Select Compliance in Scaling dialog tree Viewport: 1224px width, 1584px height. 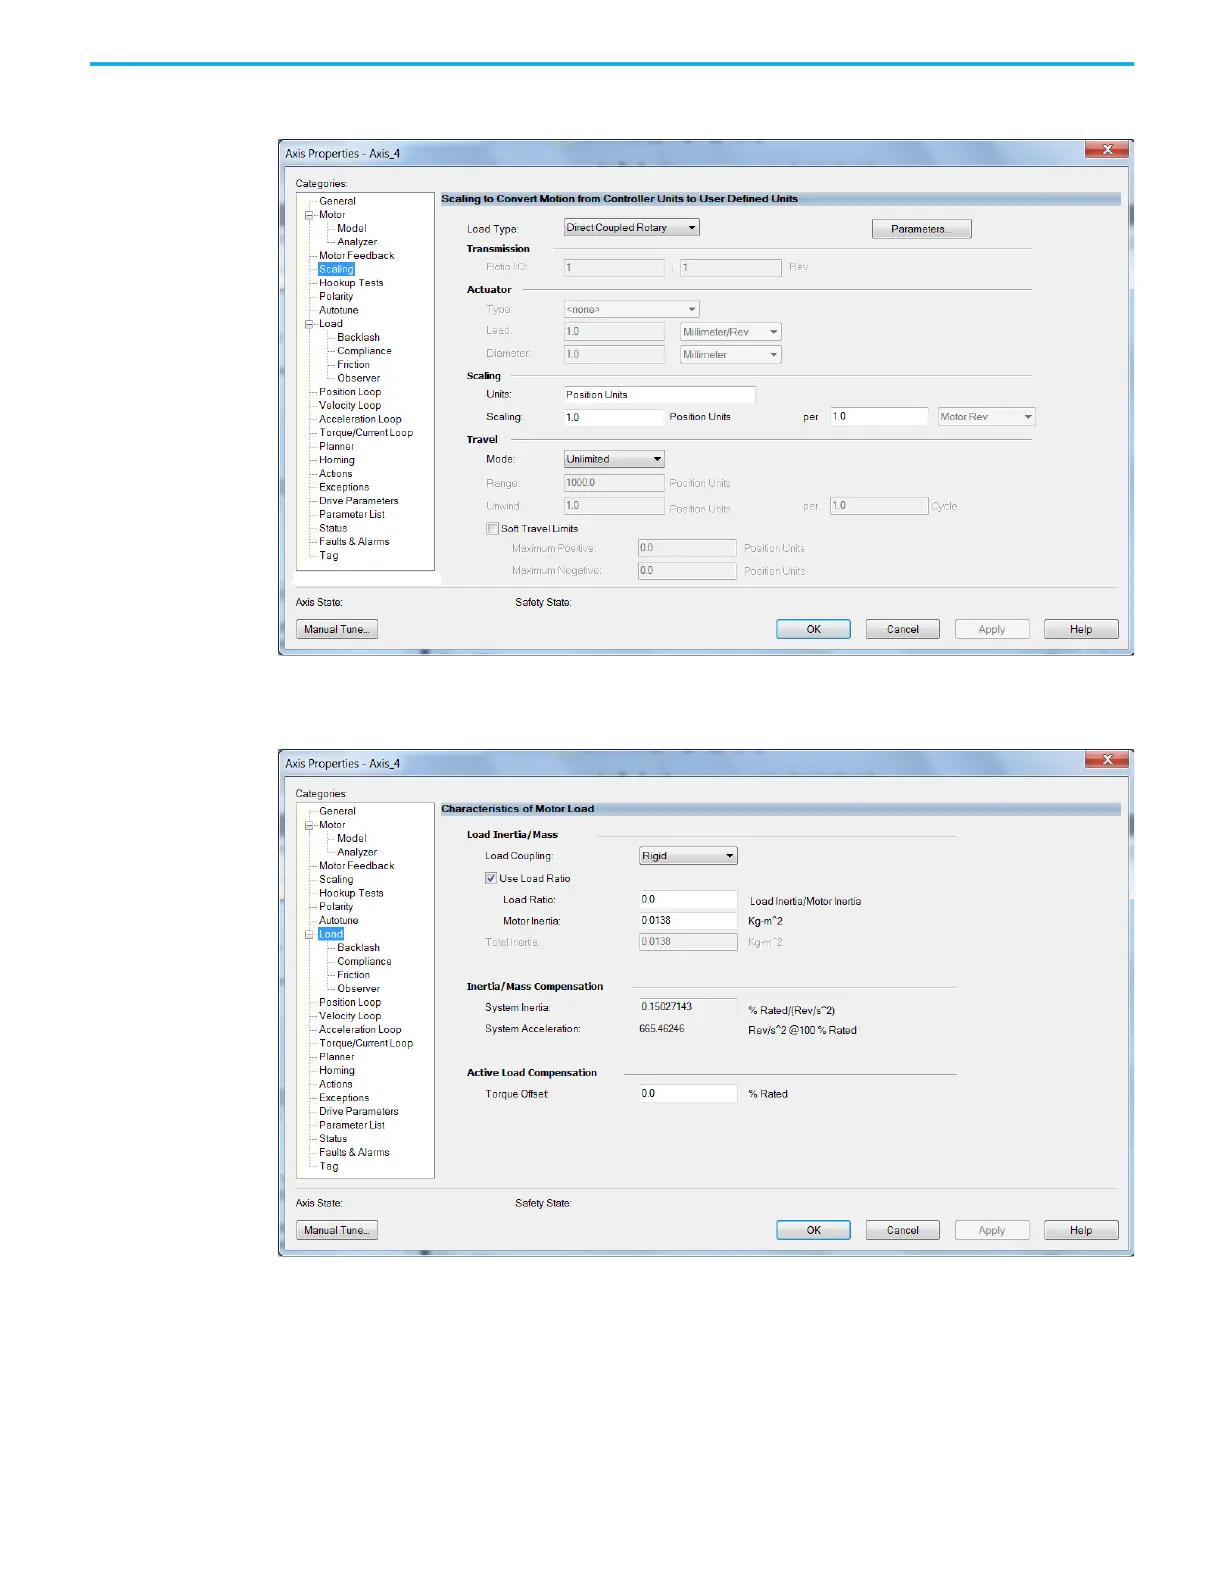coord(364,351)
